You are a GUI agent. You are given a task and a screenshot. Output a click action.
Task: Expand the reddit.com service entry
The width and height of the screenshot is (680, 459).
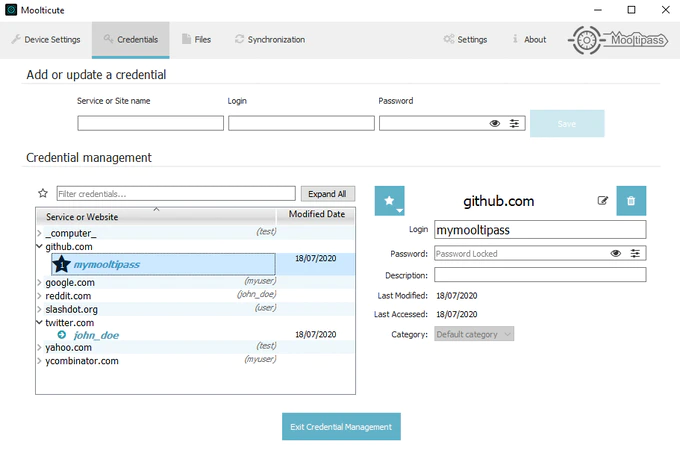40,296
